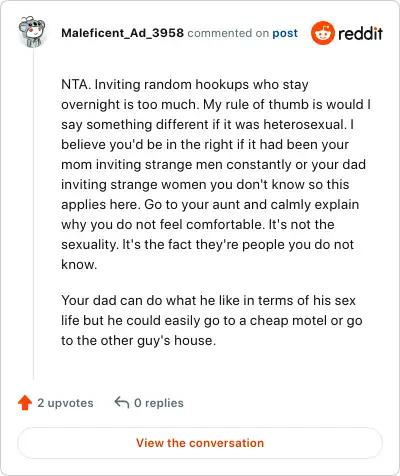This screenshot has width=400, height=476.
Task: Click the last line "to the other guy's house."
Action: [x=138, y=341]
